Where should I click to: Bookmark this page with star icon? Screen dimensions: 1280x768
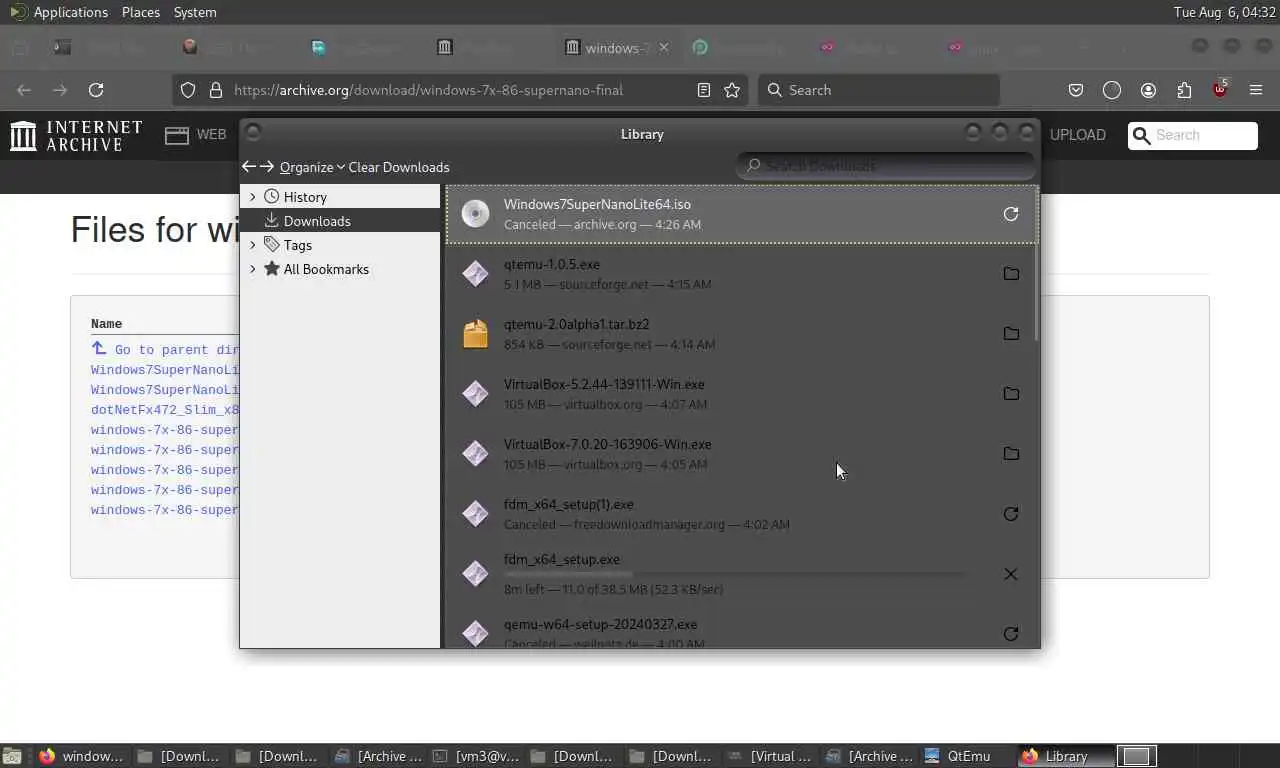pos(732,90)
